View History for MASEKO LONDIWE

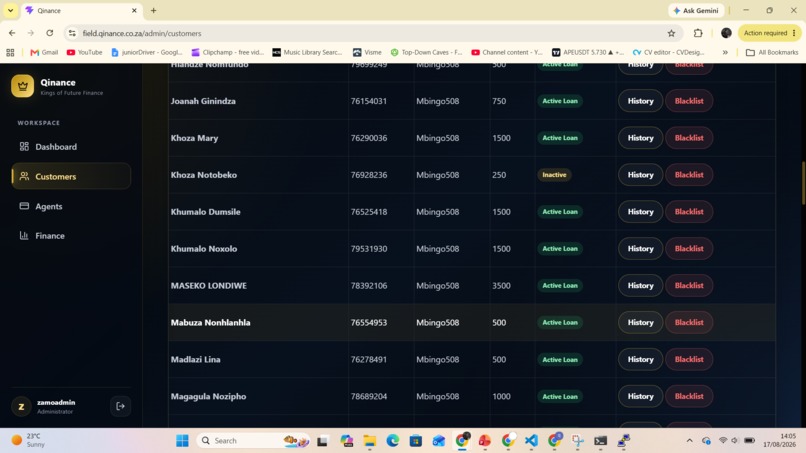[x=640, y=285]
